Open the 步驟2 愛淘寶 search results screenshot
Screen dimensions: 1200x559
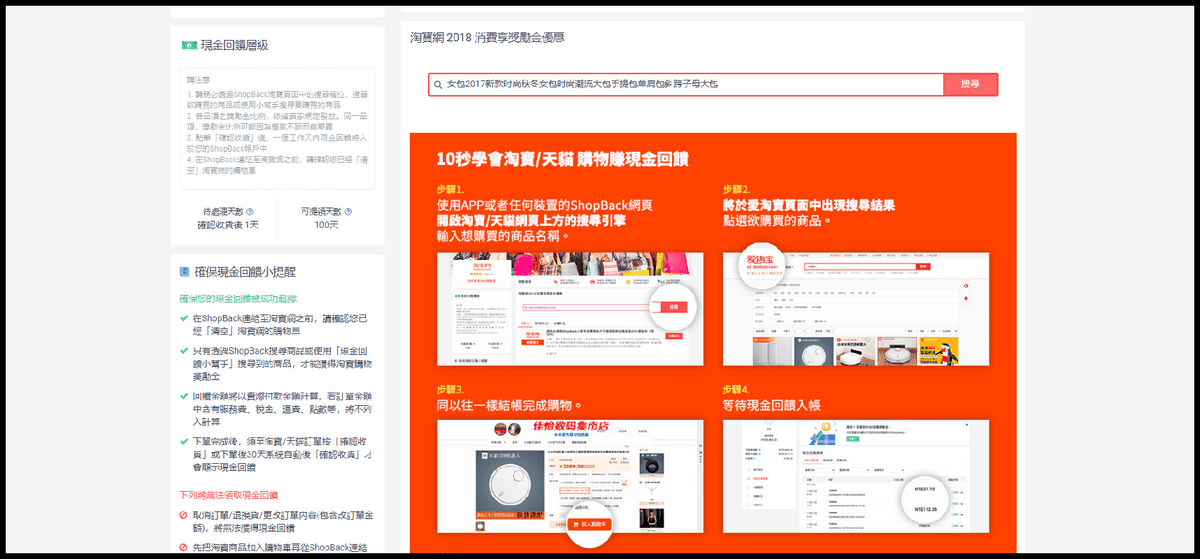point(856,309)
